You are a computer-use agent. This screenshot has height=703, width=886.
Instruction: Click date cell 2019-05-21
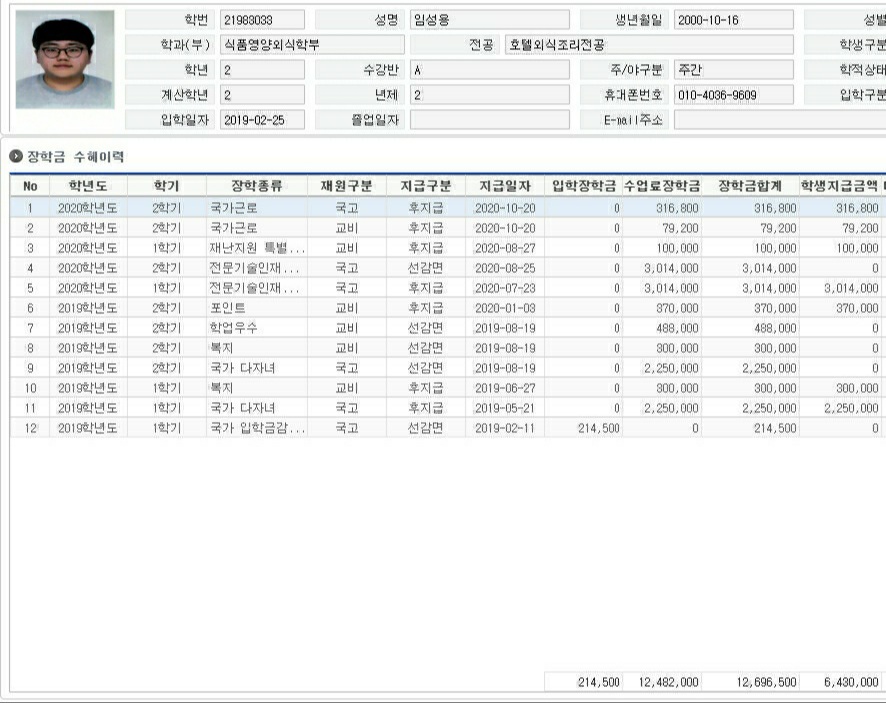pos(505,408)
